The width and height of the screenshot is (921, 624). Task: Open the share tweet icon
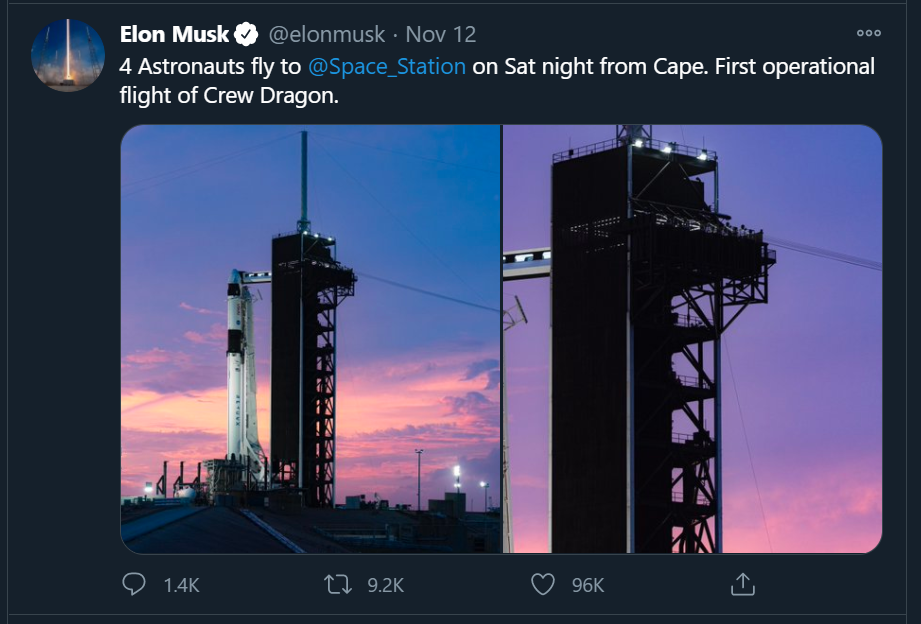(742, 583)
